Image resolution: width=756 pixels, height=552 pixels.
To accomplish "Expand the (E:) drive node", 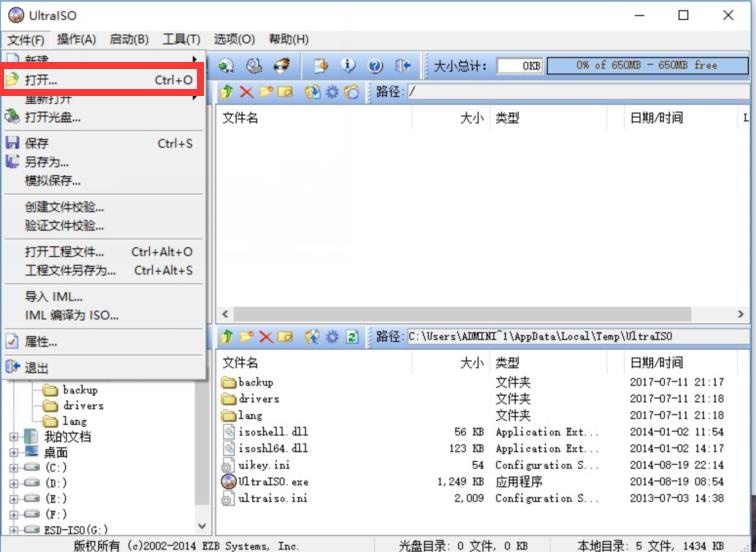I will pyautogui.click(x=14, y=498).
